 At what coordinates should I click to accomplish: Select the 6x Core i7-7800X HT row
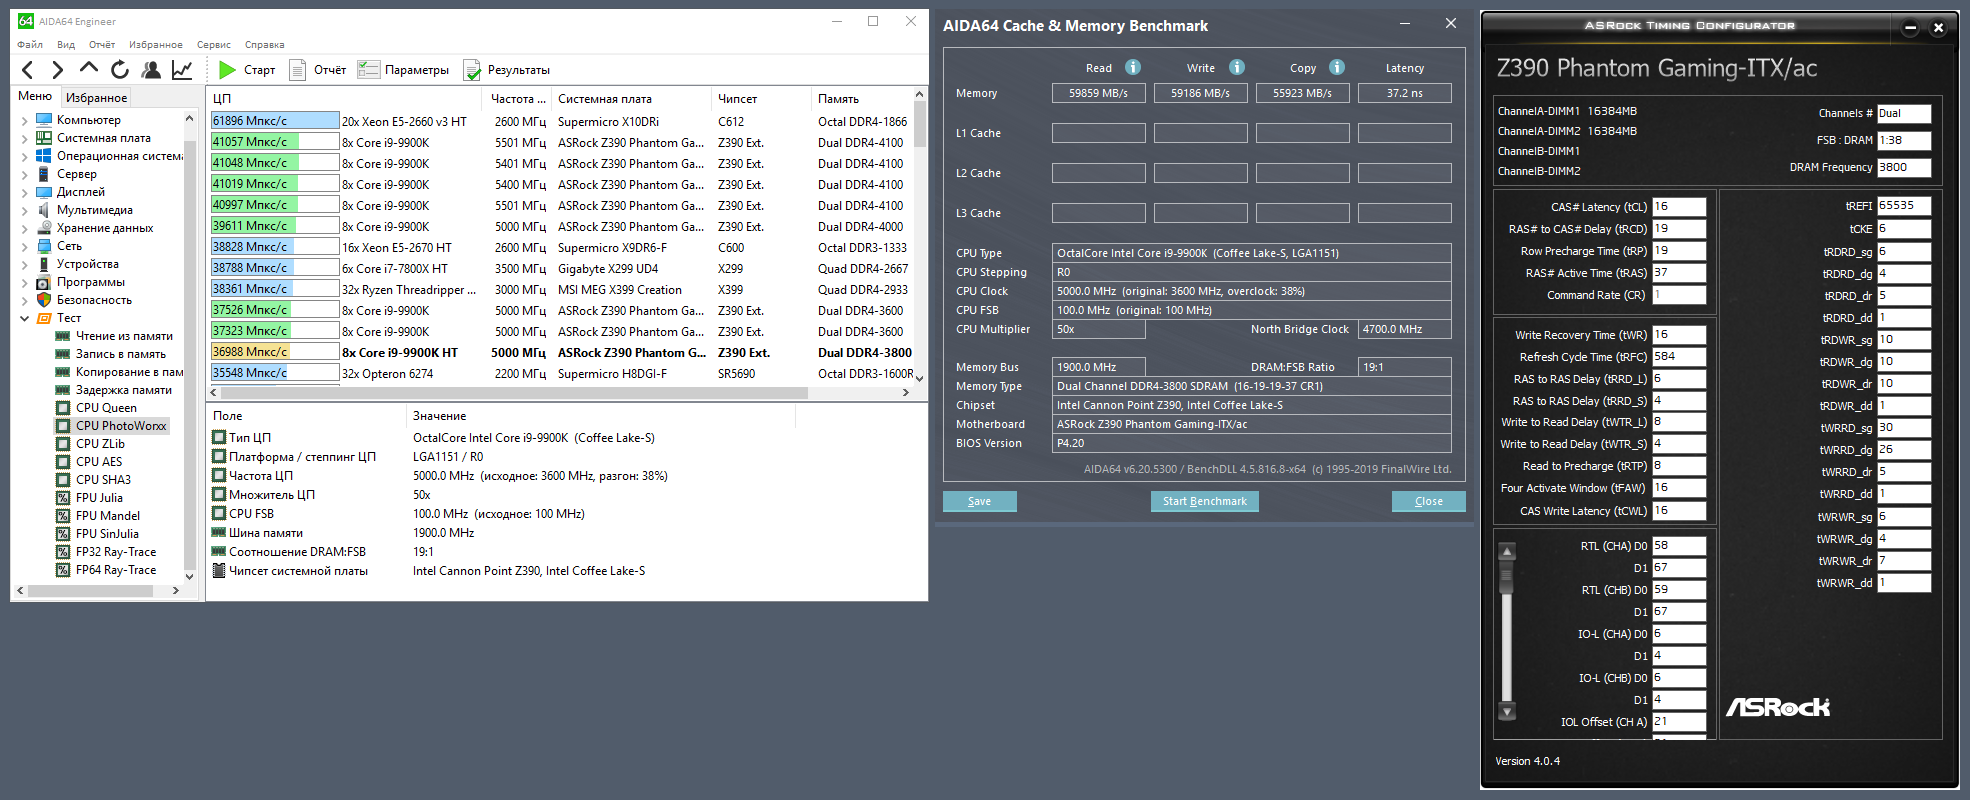(561, 268)
